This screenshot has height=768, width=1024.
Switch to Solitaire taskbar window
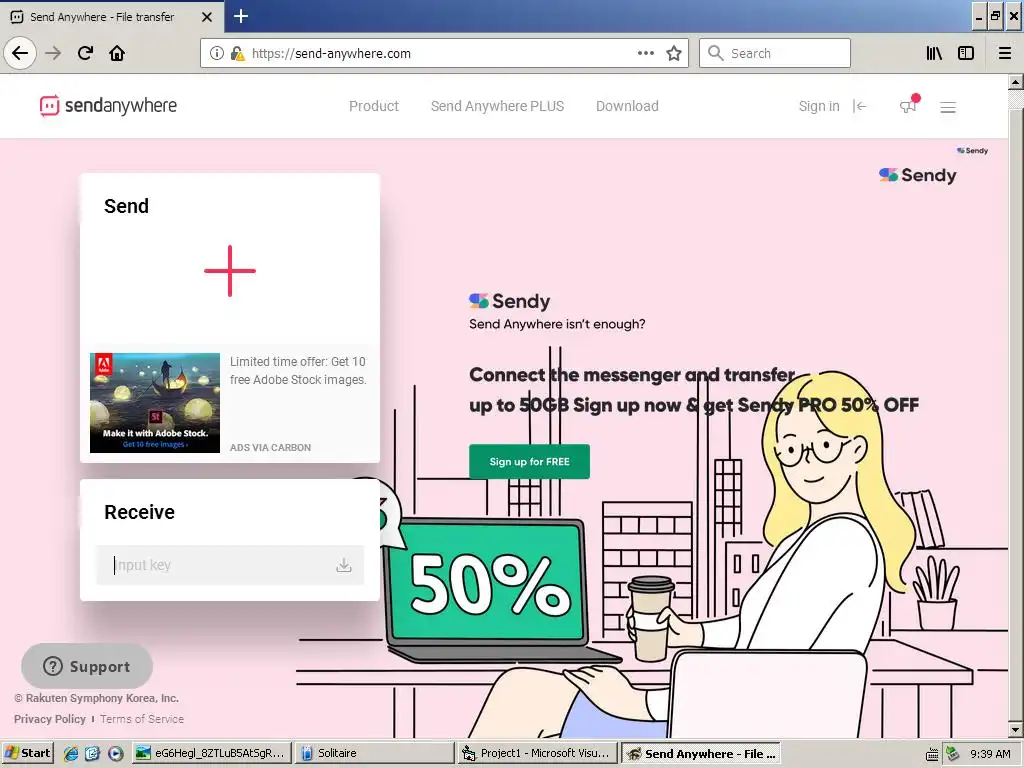(x=374, y=753)
